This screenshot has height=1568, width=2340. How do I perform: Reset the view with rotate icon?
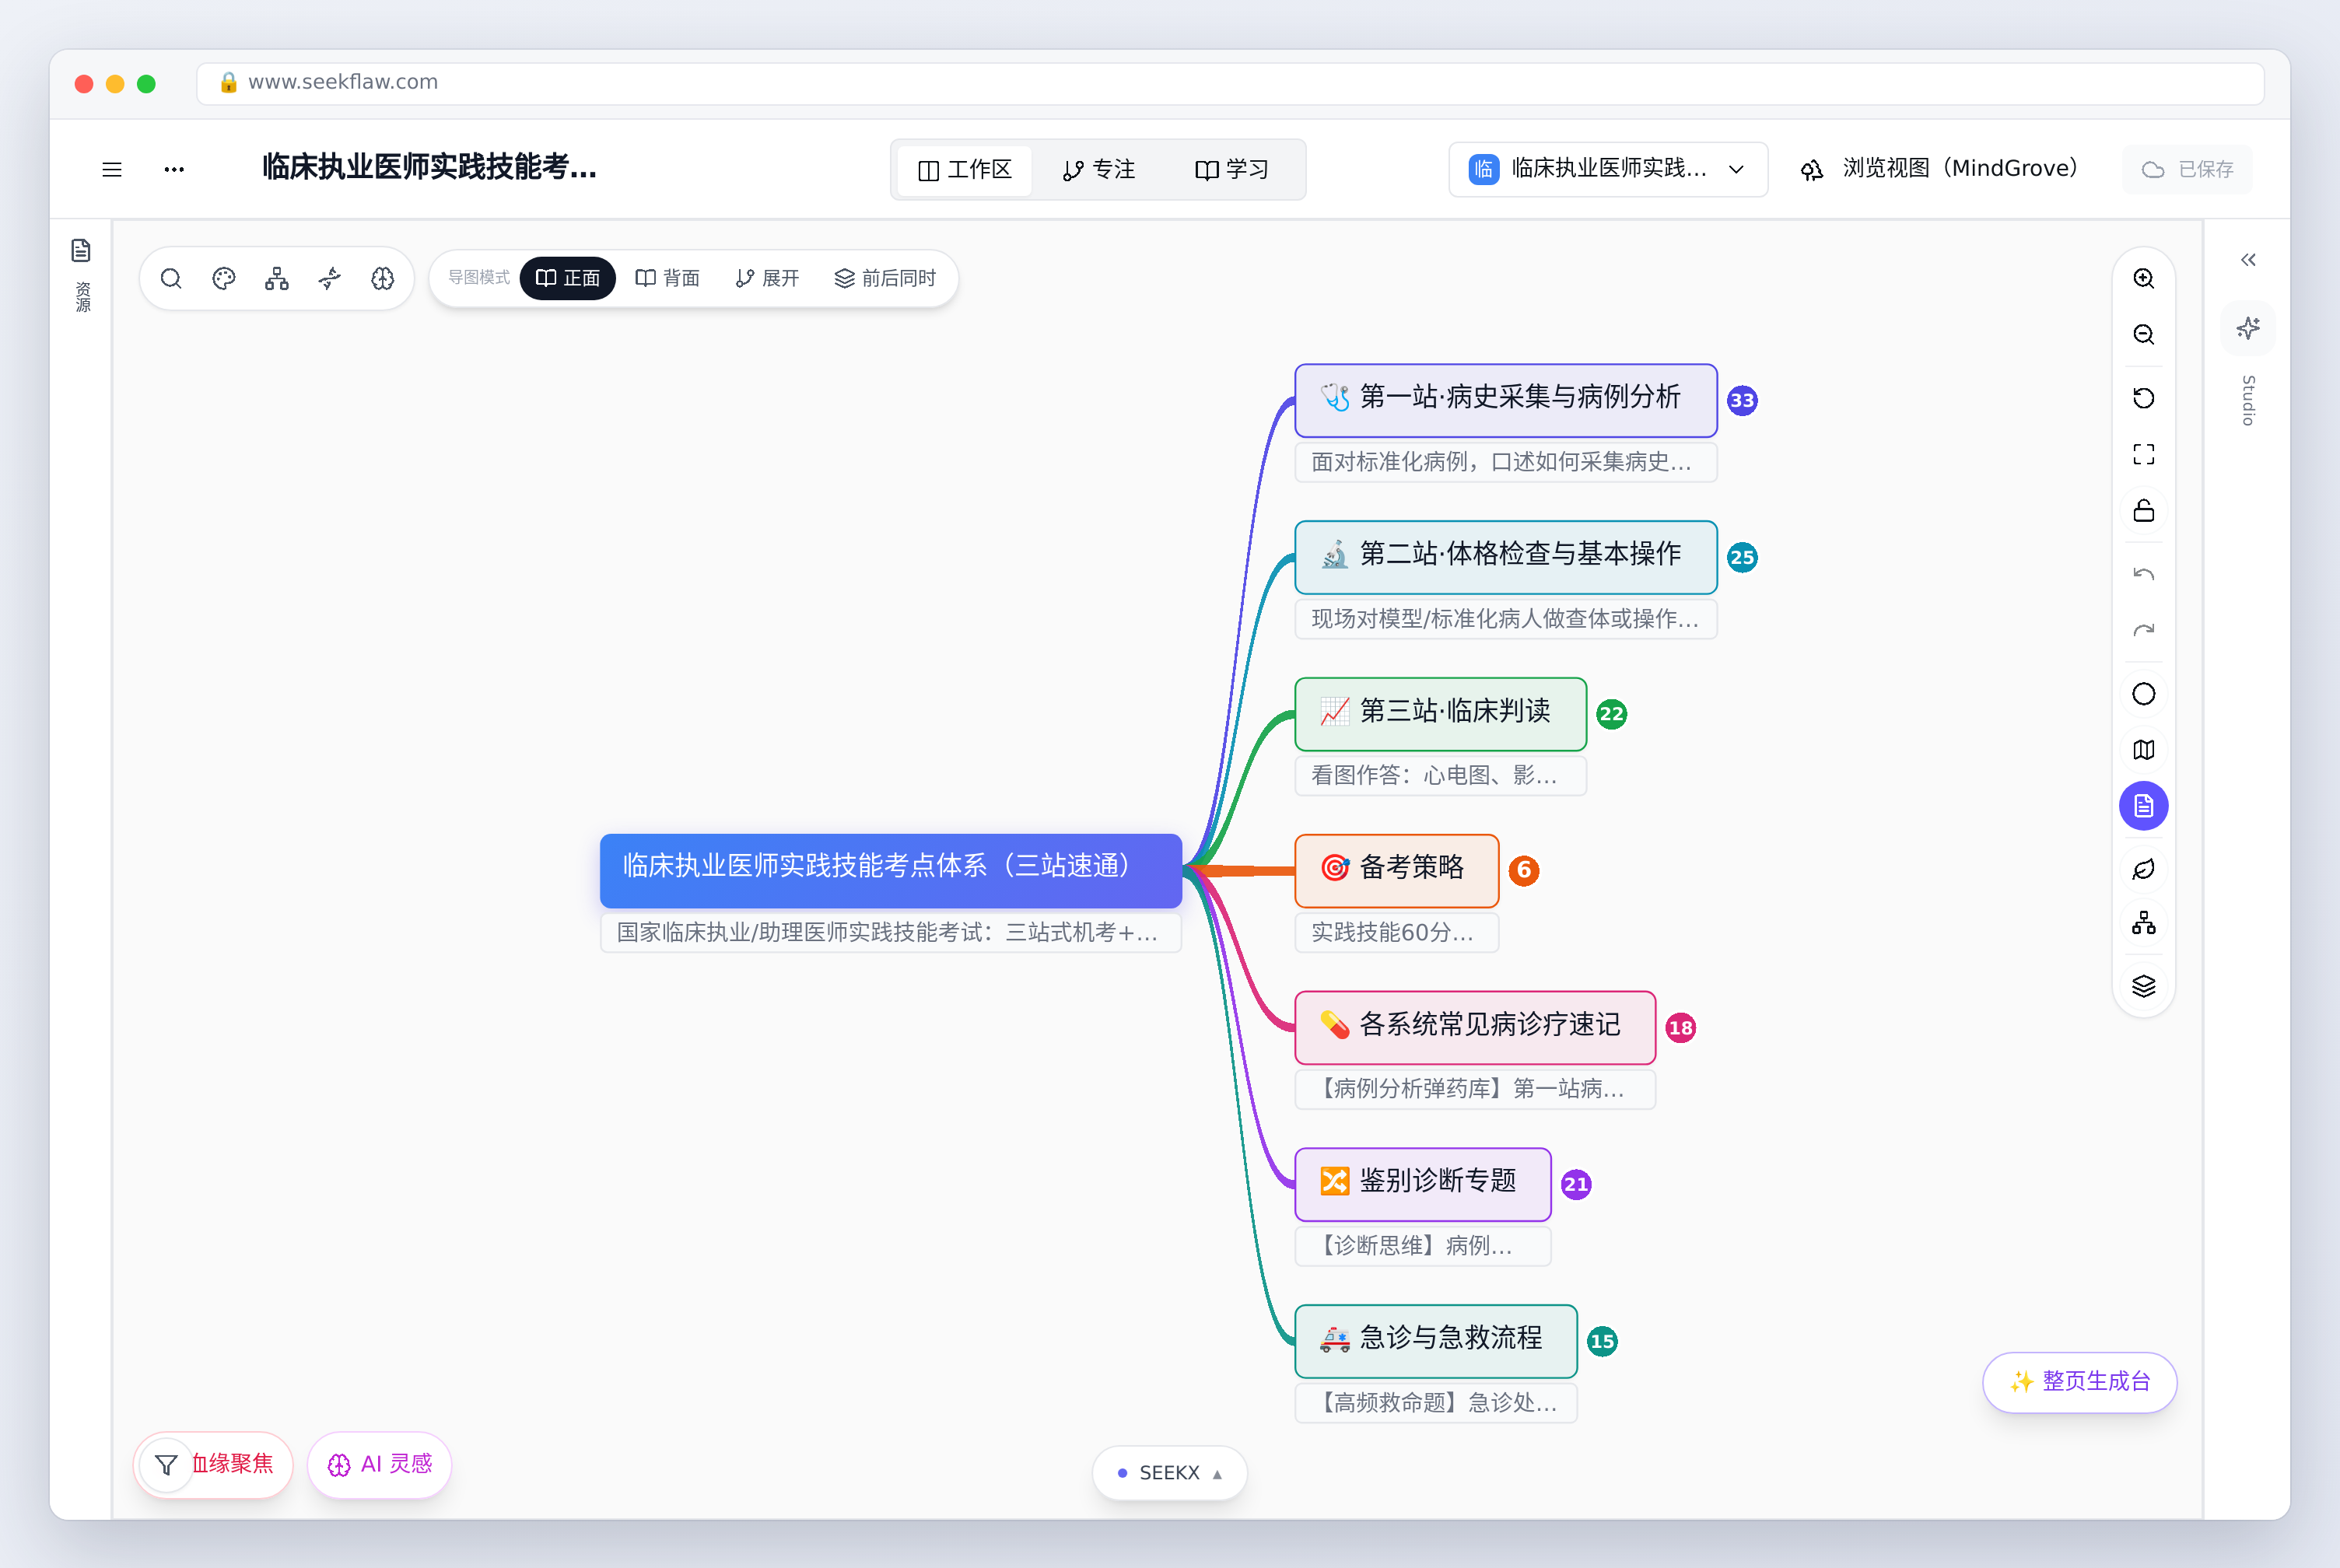coord(2143,398)
